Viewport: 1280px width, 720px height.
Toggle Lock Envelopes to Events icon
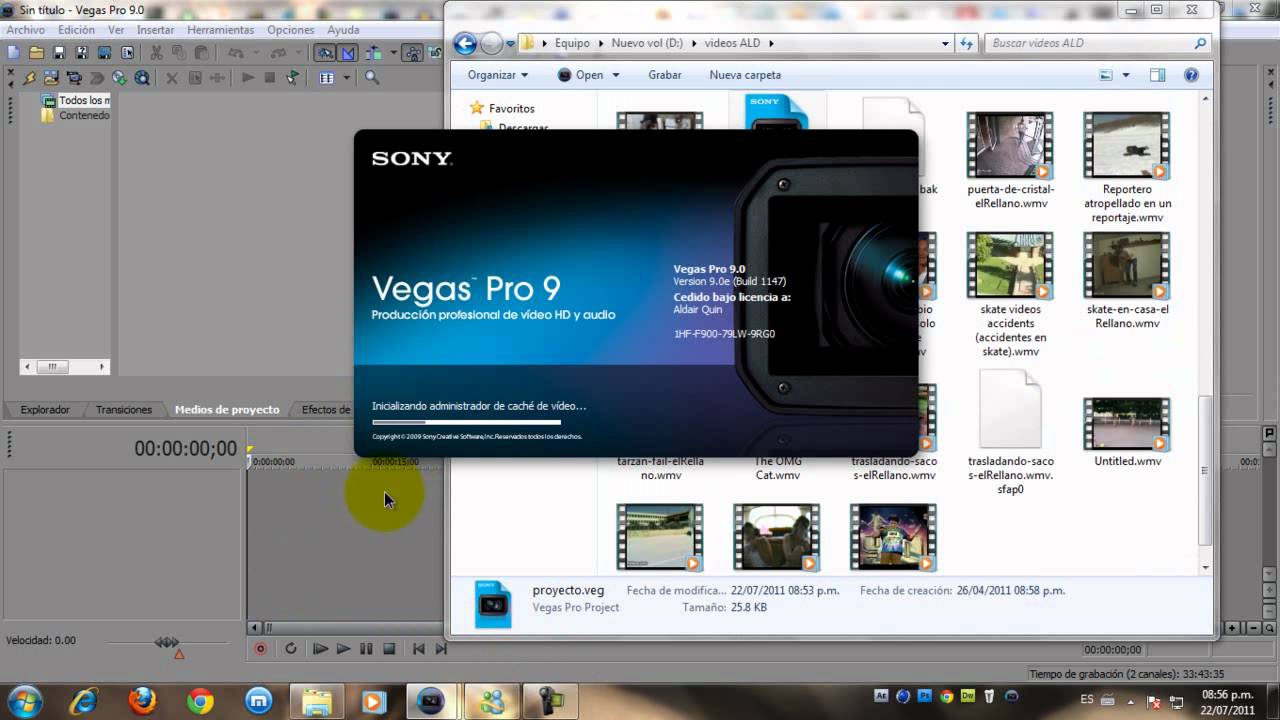pos(412,53)
